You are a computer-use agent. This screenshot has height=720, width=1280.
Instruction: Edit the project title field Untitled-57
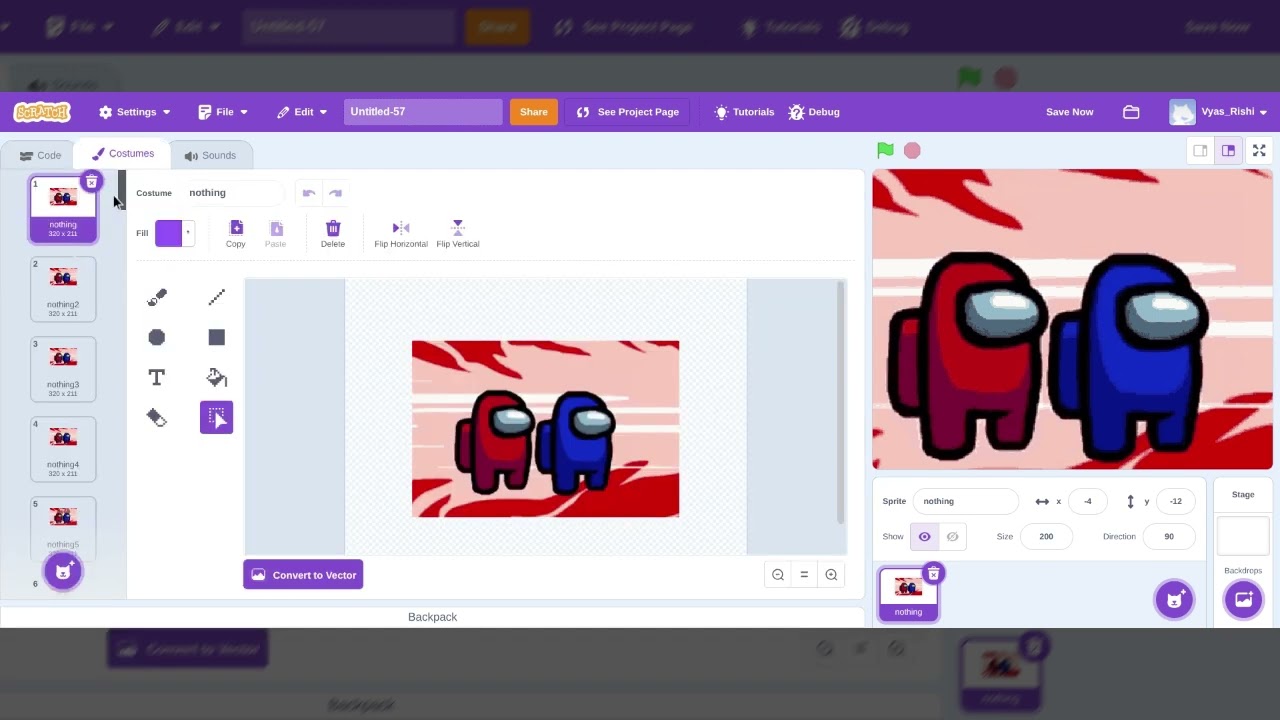pos(423,112)
